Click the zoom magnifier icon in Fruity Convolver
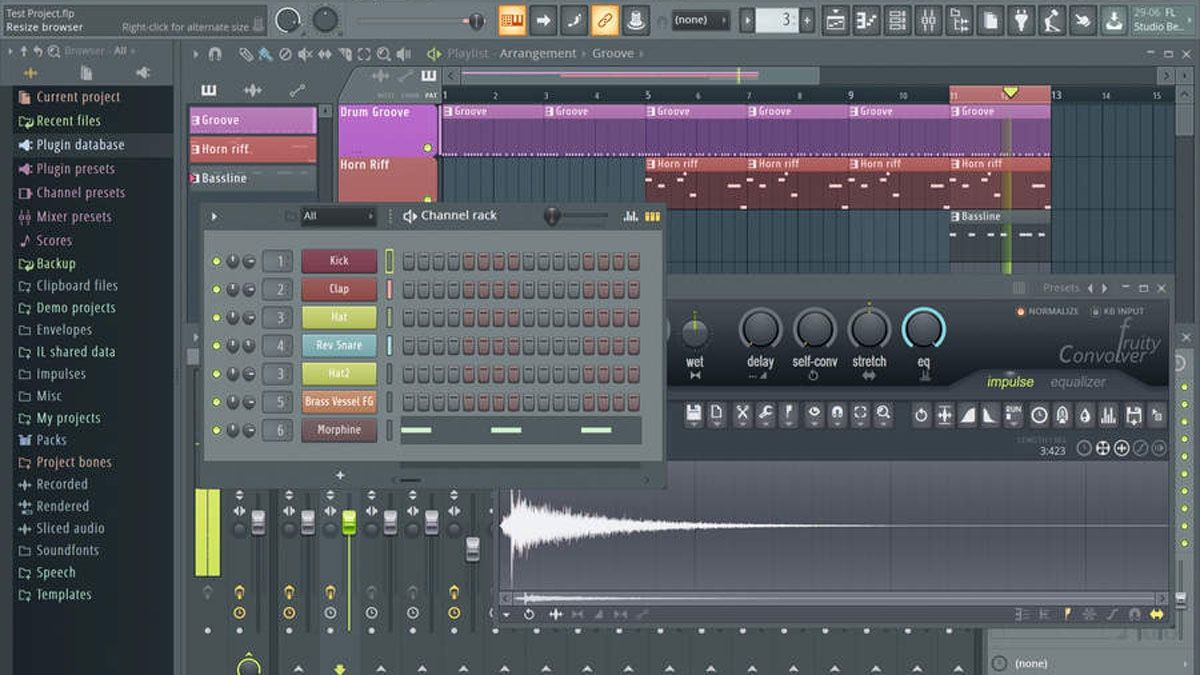 click(884, 413)
